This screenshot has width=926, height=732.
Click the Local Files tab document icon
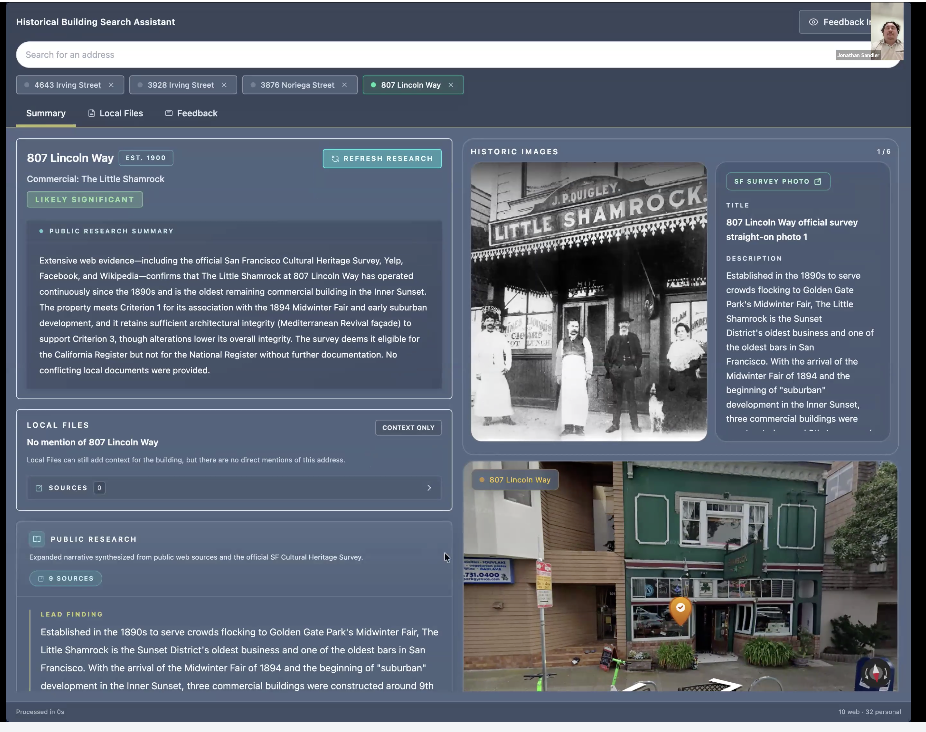(x=91, y=113)
